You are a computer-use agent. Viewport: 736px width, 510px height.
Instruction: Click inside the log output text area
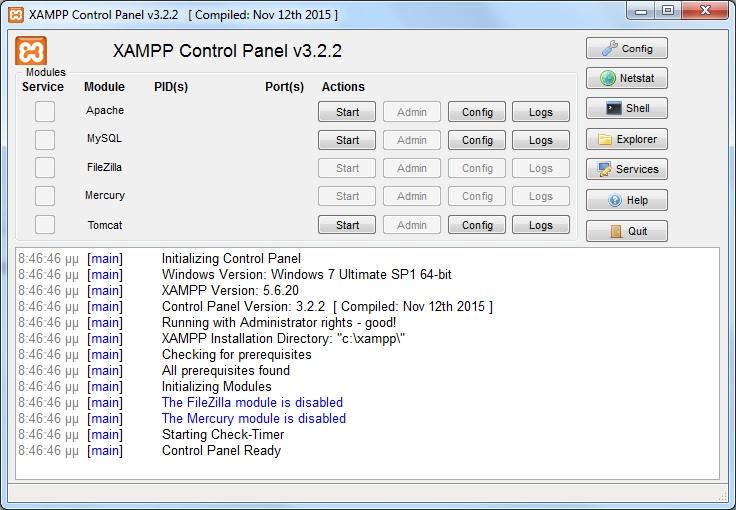click(x=367, y=363)
